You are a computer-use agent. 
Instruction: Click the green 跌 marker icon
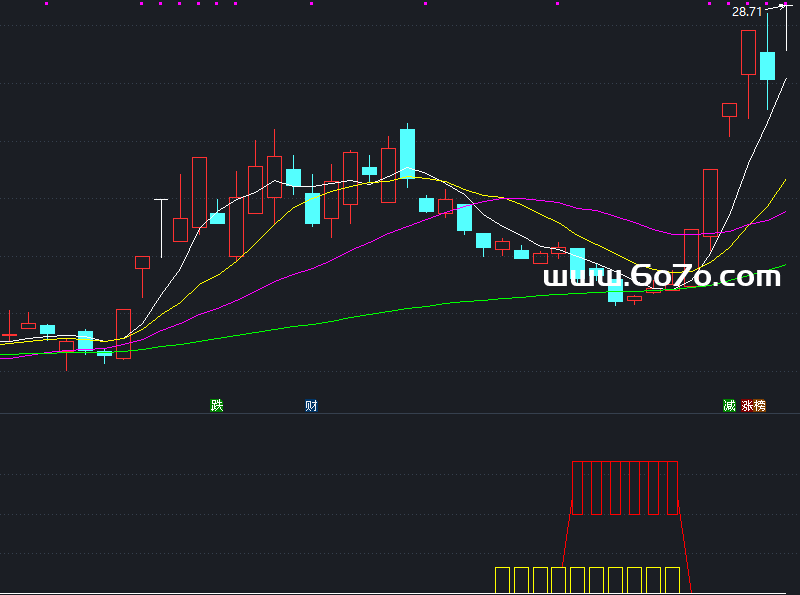click(x=216, y=405)
